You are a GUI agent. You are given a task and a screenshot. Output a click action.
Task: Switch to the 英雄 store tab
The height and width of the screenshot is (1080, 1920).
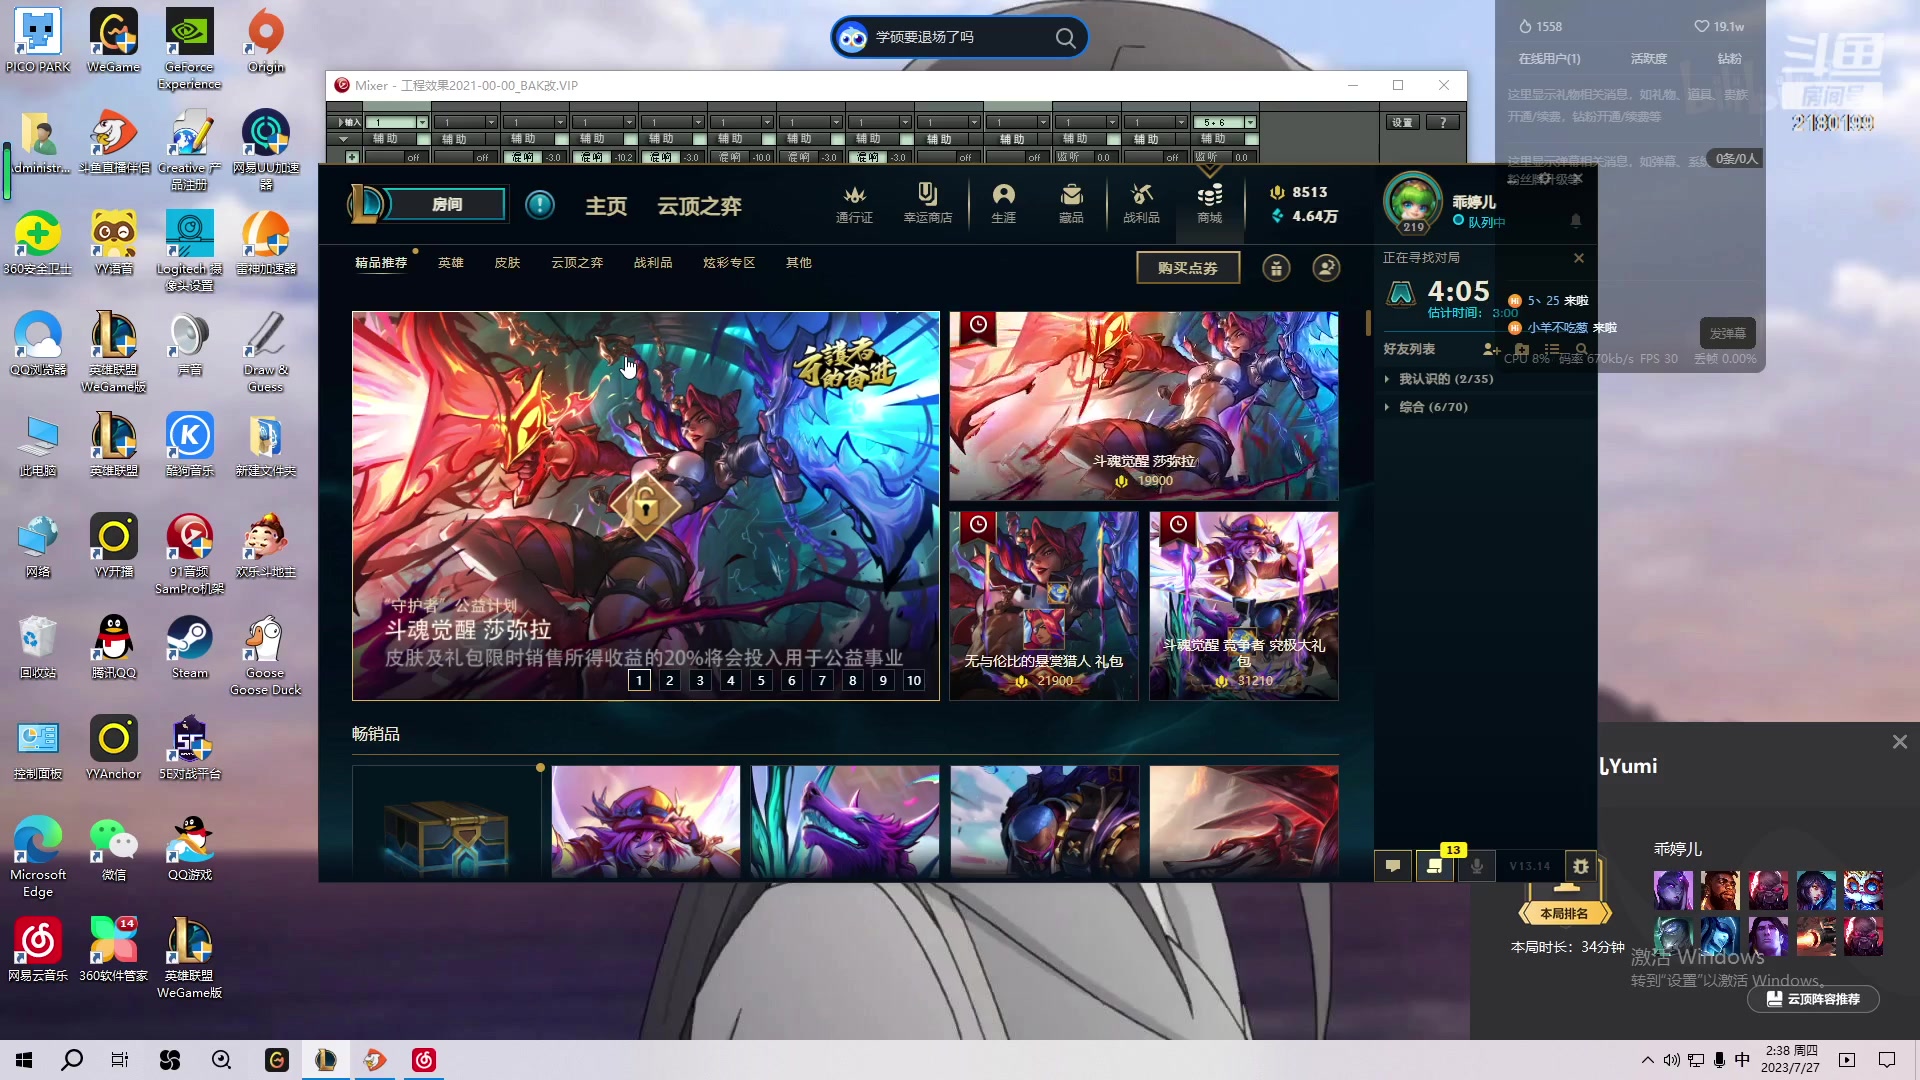[451, 263]
